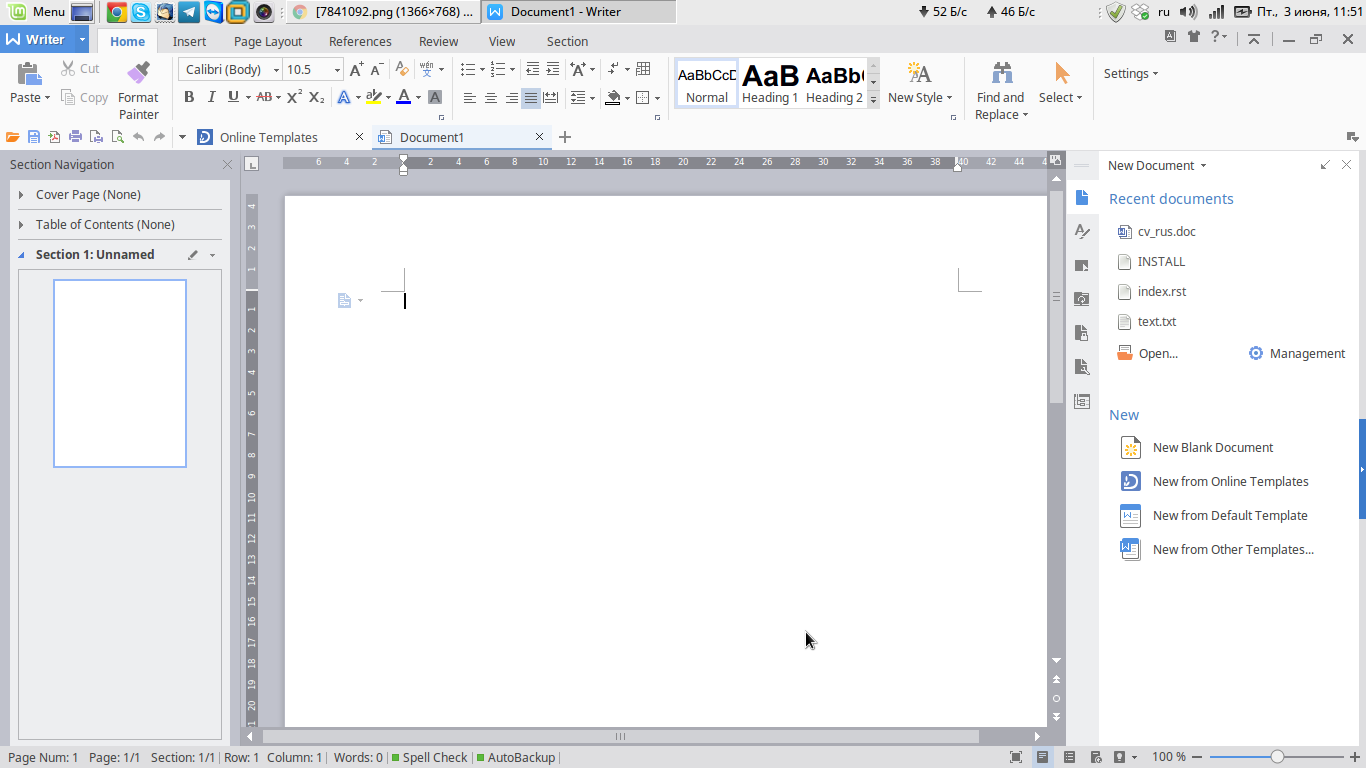Switch to the Review tab

pyautogui.click(x=438, y=41)
